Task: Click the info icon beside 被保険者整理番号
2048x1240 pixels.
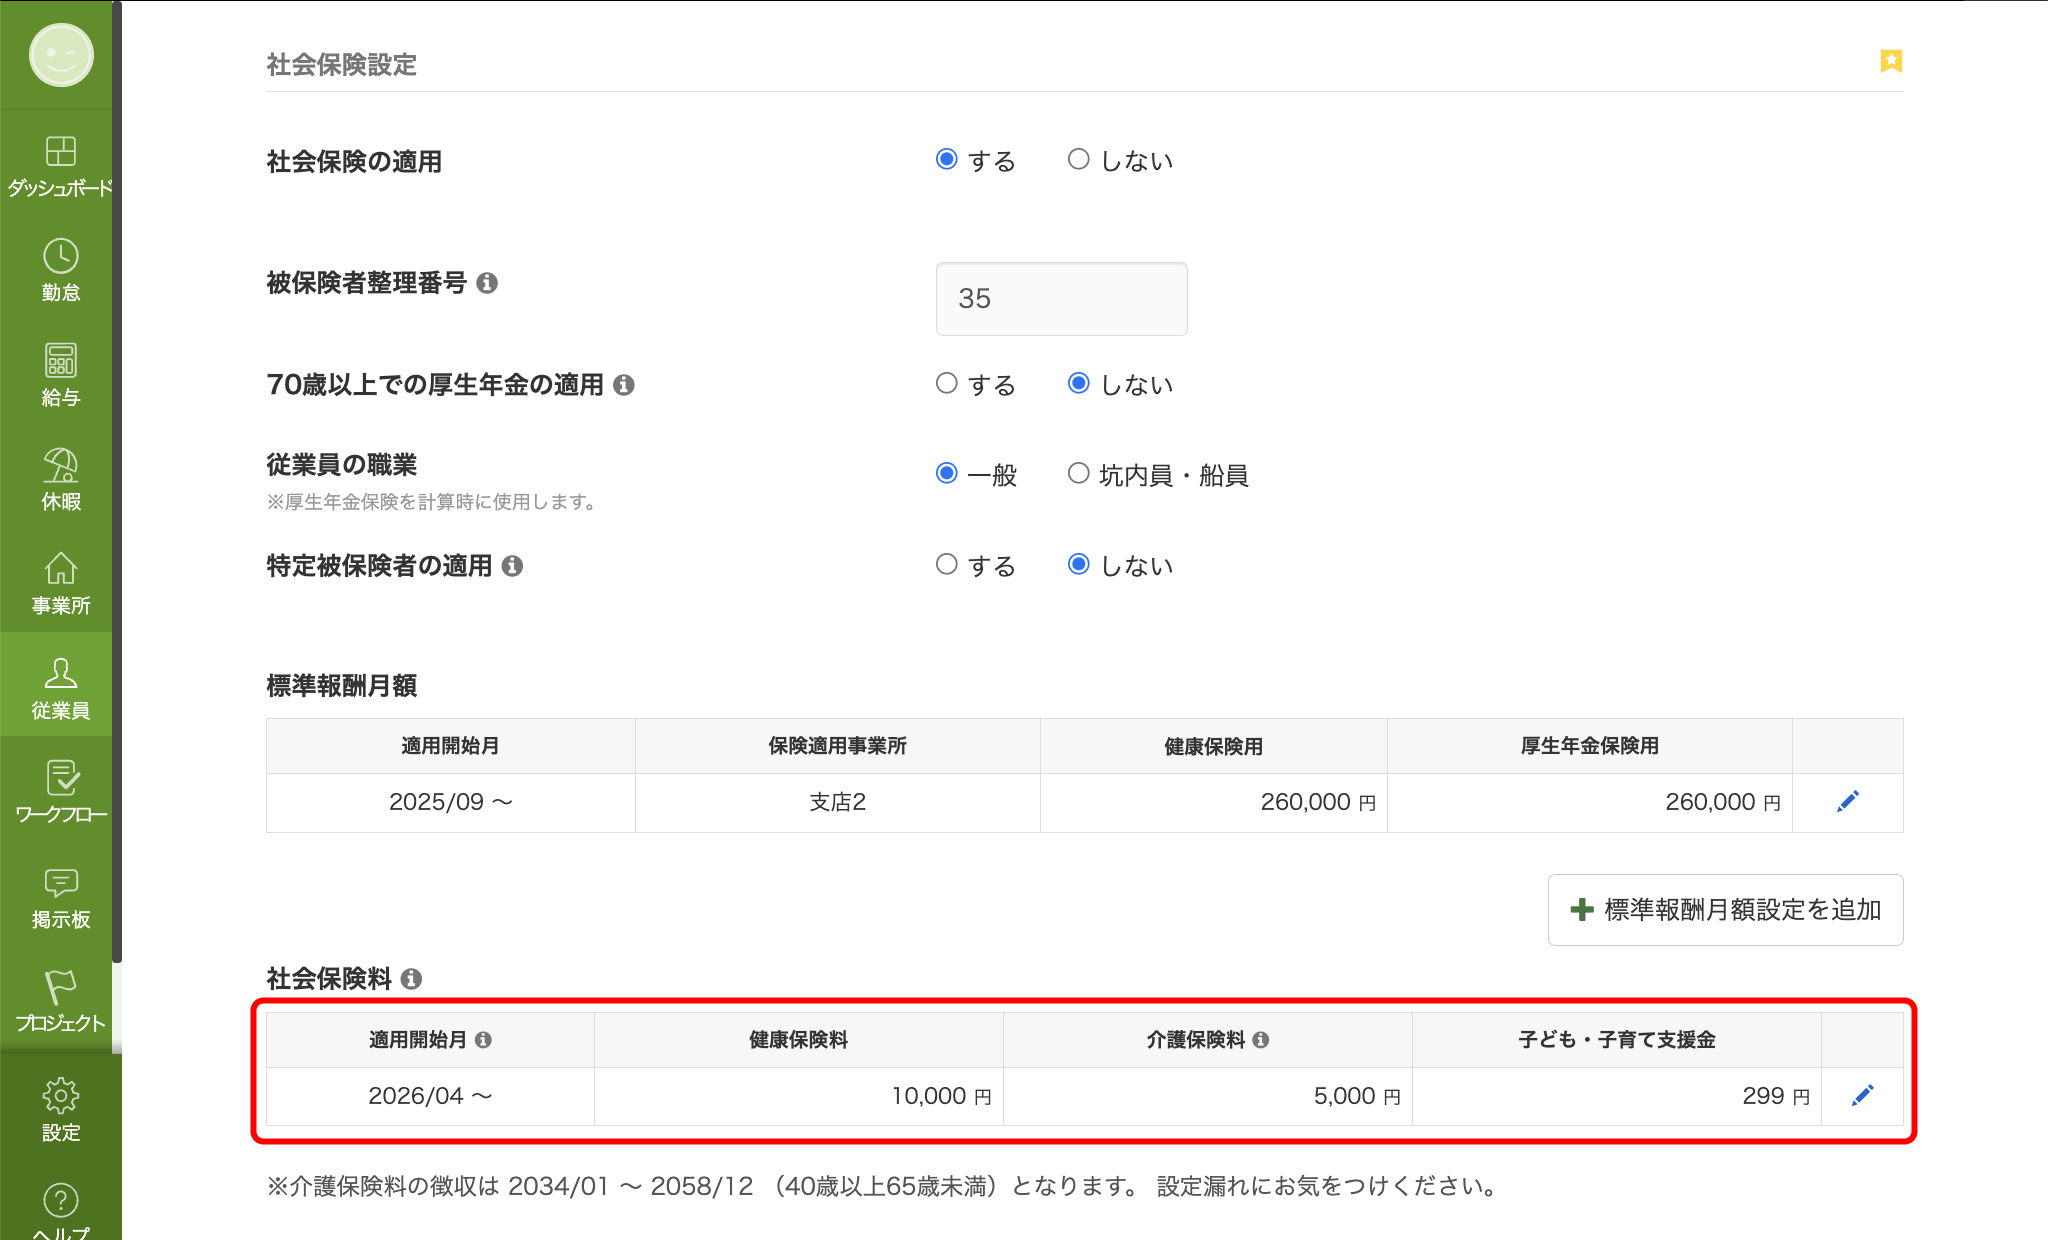Action: pos(489,284)
